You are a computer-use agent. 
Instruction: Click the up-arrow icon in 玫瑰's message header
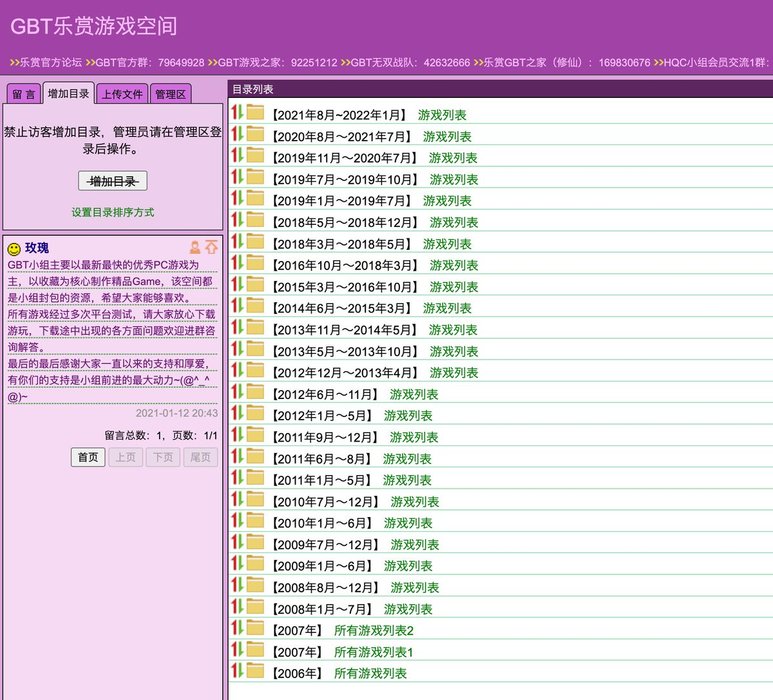click(210, 247)
